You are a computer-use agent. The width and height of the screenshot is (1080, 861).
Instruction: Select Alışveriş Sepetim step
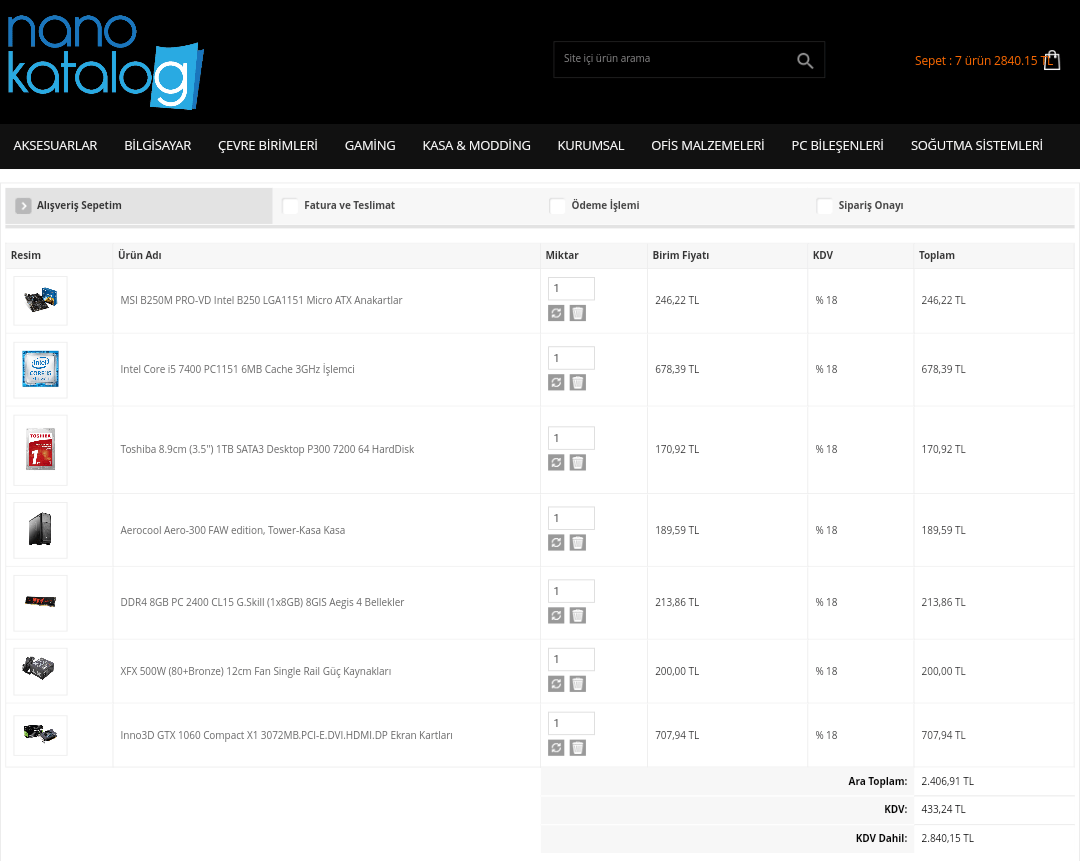(x=139, y=205)
